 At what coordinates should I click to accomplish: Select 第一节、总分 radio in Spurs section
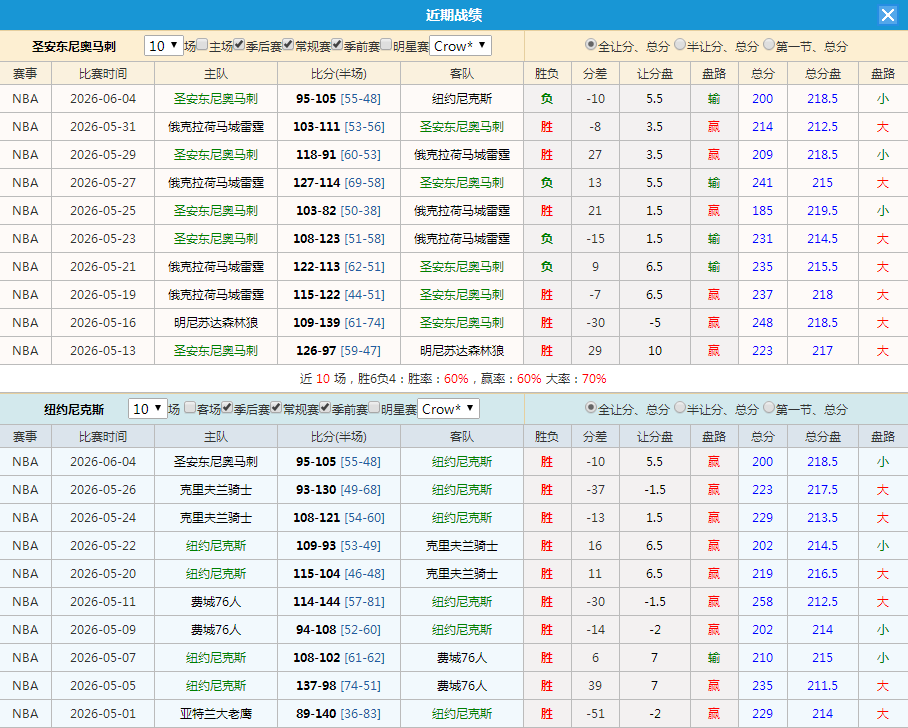(769, 45)
